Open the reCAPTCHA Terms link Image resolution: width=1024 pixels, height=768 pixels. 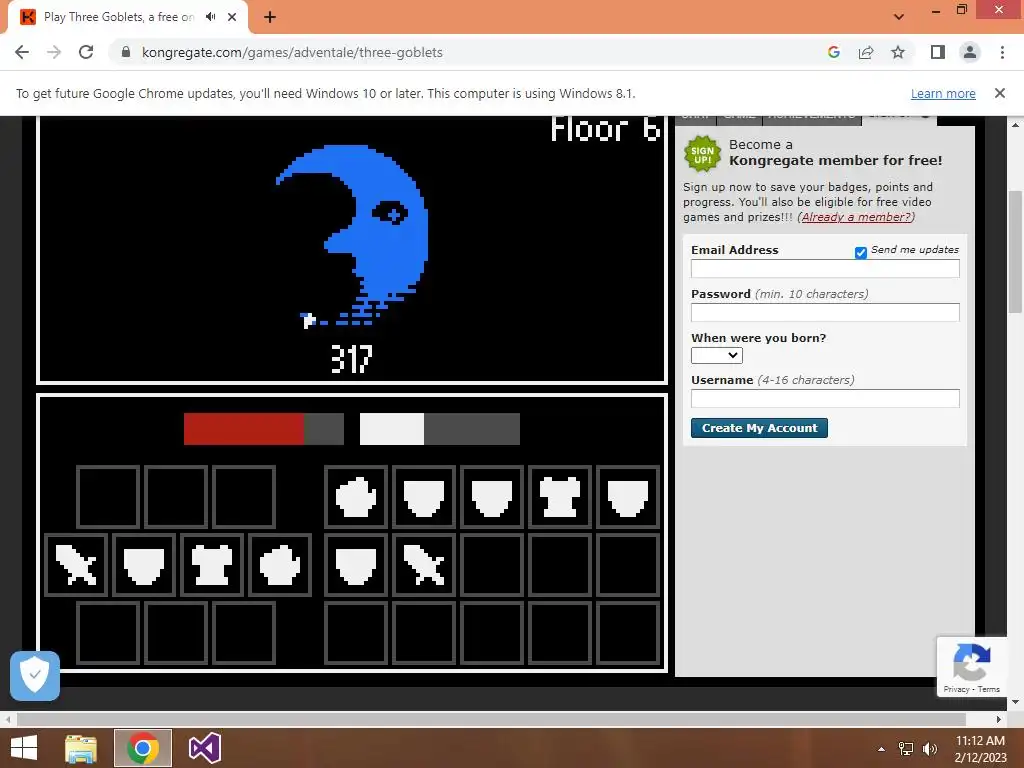[x=988, y=689]
